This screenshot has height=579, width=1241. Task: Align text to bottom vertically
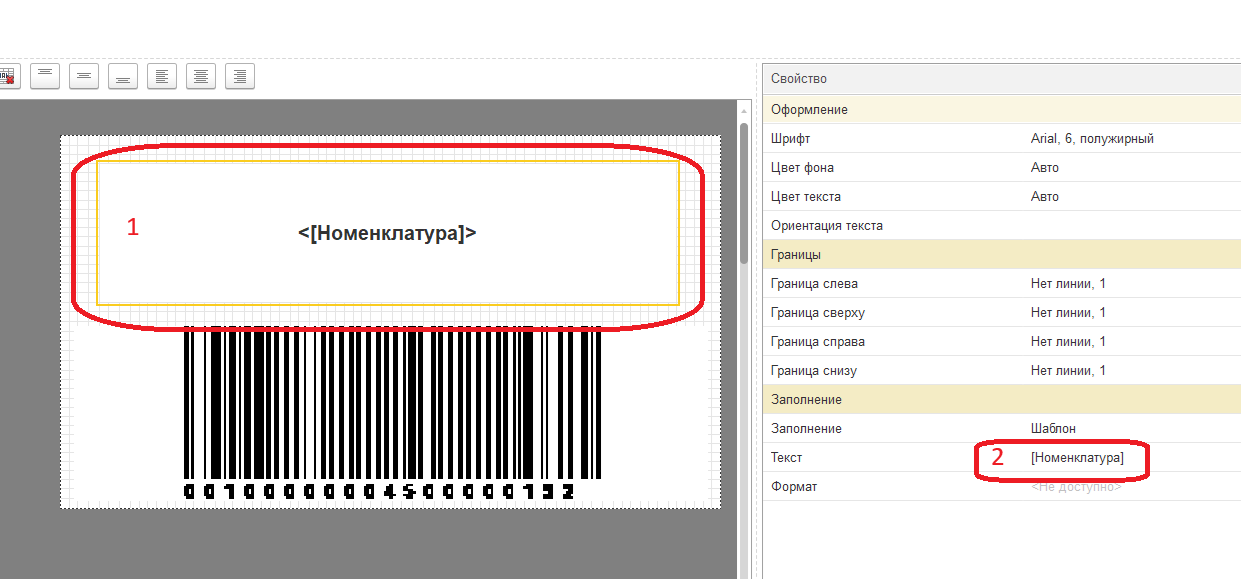pos(123,76)
